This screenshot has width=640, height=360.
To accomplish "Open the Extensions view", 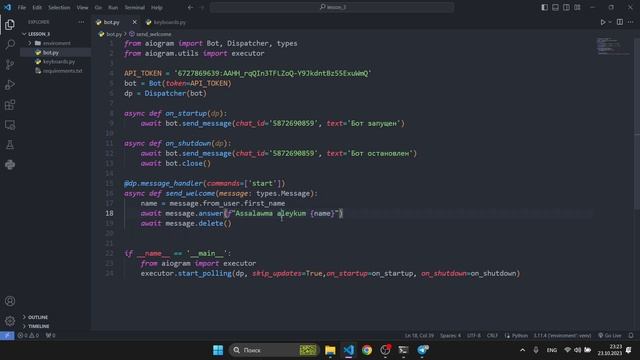I will (x=10, y=104).
